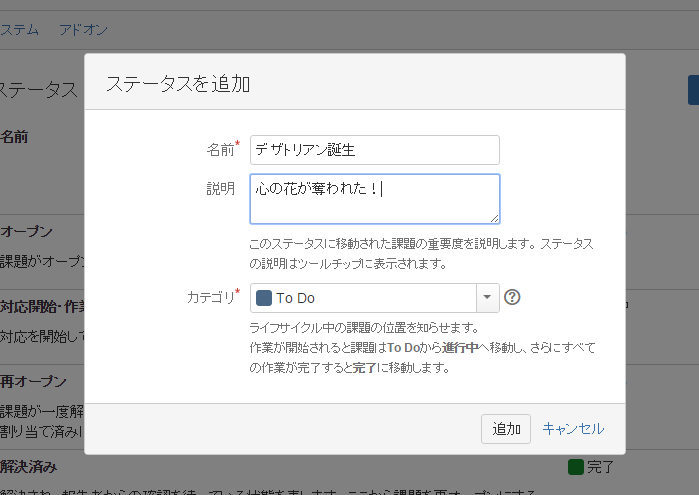This screenshot has height=495, width=699.
Task: Open the カテゴリ dropdown arrow
Action: [x=488, y=297]
